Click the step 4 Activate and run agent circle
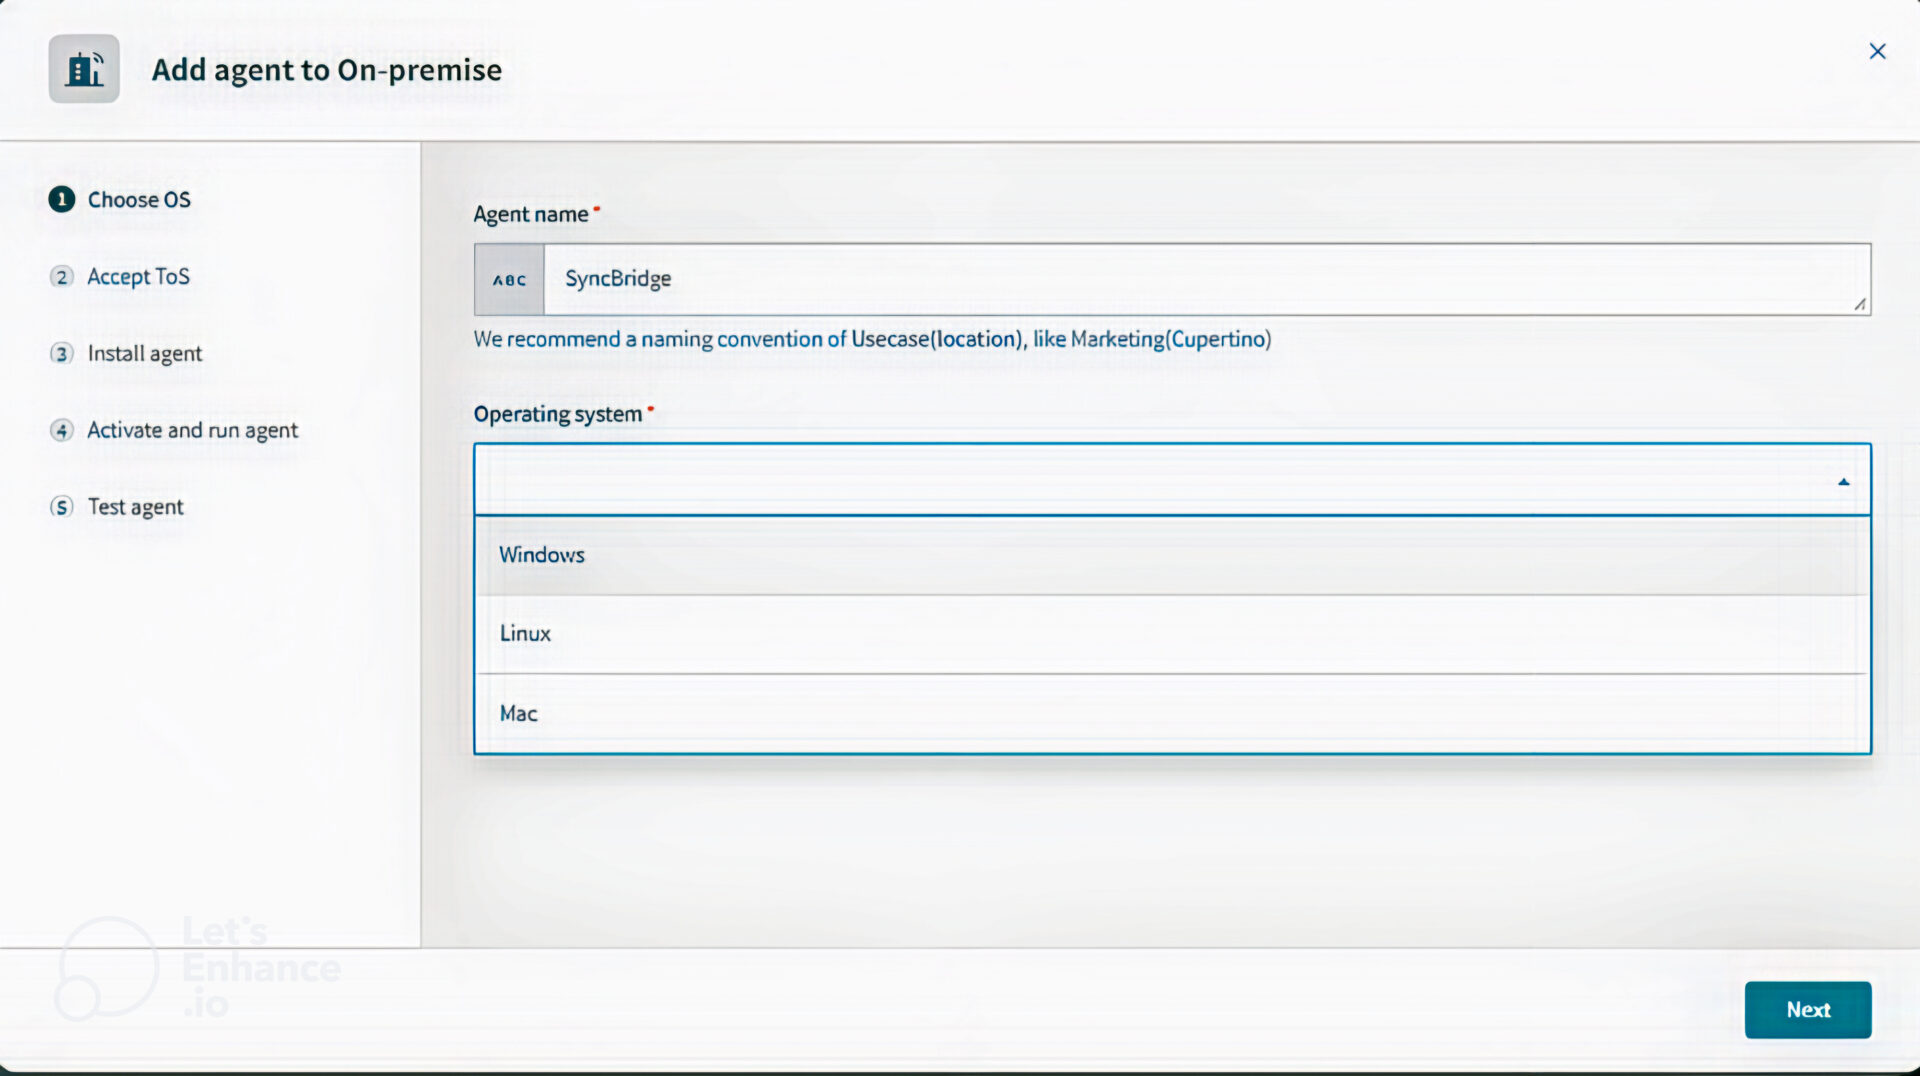This screenshot has height=1076, width=1920. point(62,430)
